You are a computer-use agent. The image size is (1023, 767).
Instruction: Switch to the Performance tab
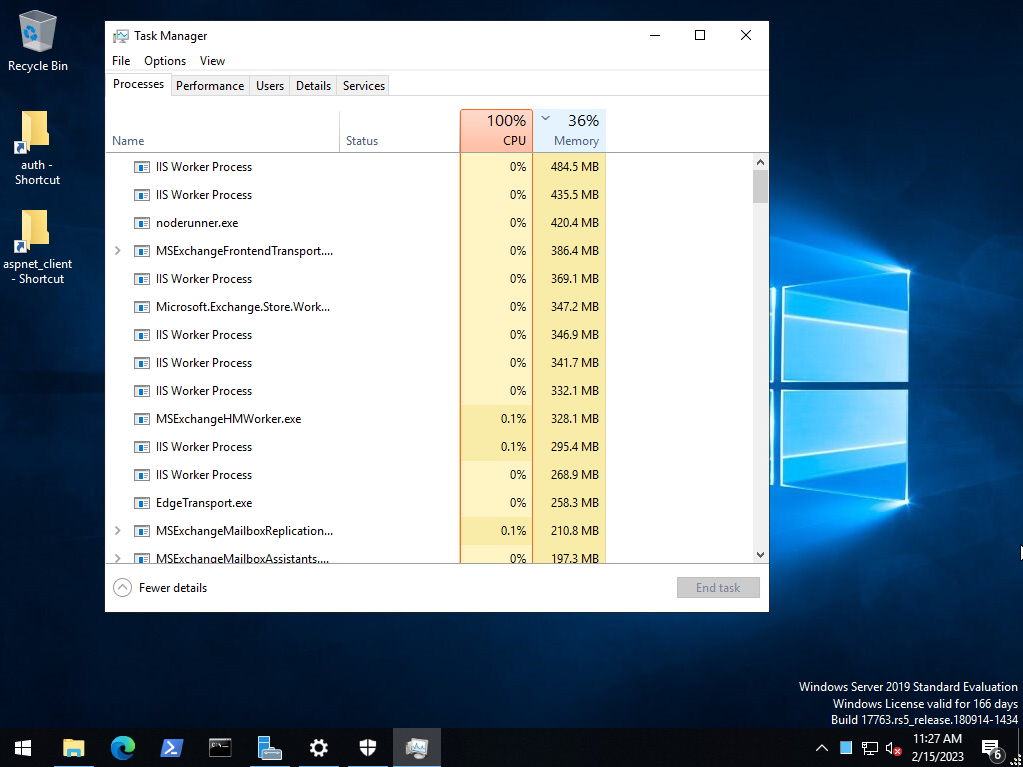coord(210,85)
